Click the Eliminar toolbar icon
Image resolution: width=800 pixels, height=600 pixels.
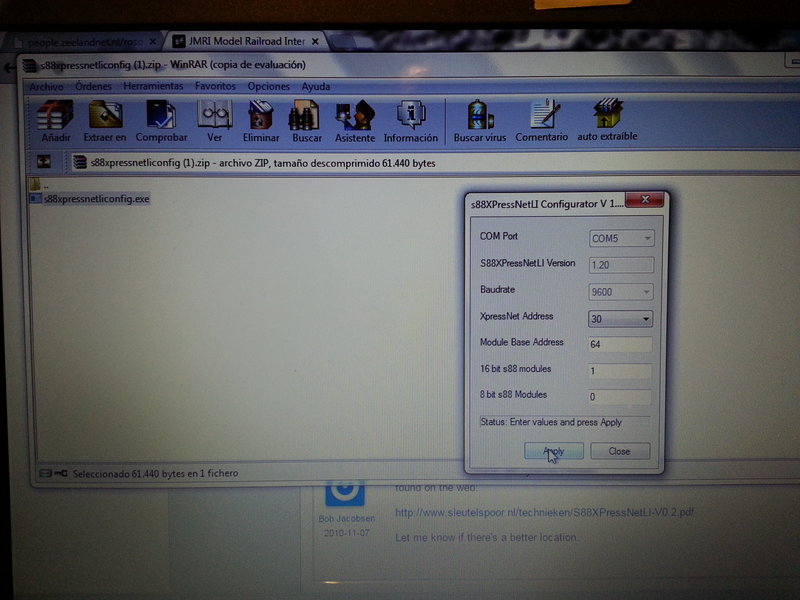(261, 121)
